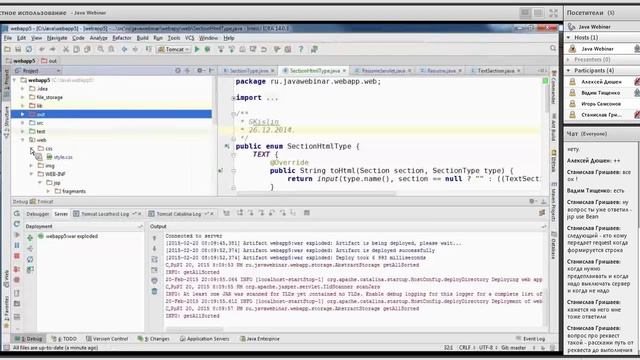The width and height of the screenshot is (640, 360).
Task: Toggle the first layout button in webinar top bar
Action: pyautogui.click(x=525, y=13)
